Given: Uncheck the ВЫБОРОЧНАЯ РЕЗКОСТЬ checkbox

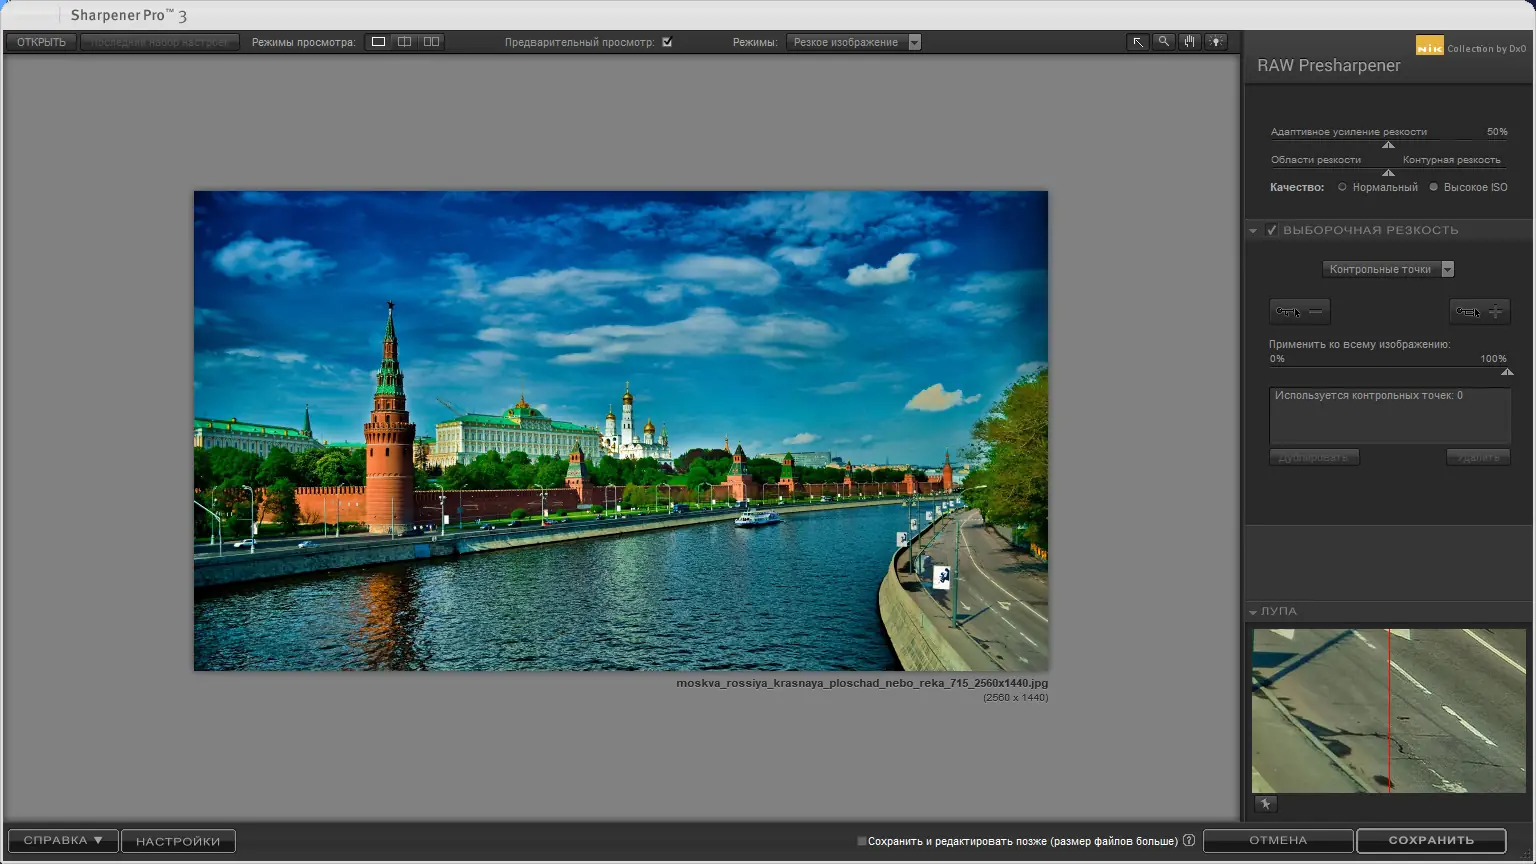Looking at the screenshot, I should tap(1272, 230).
